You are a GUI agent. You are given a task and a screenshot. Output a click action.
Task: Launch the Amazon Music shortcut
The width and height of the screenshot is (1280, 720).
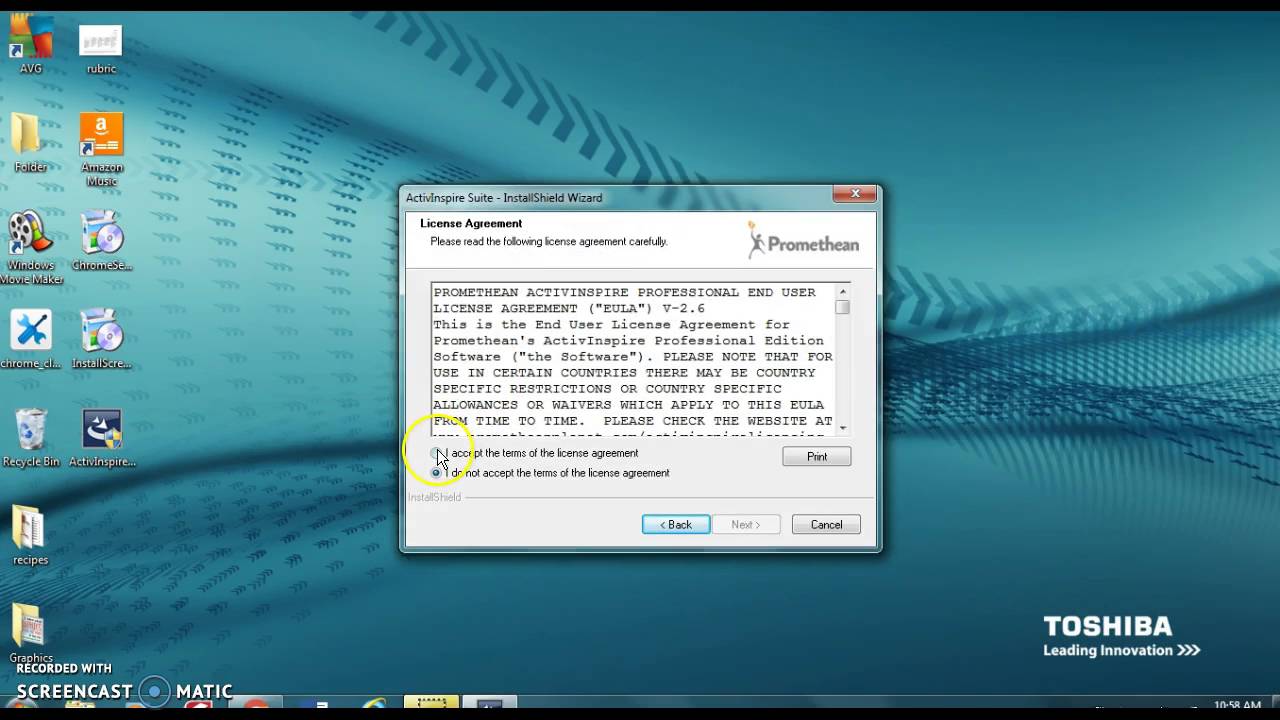tap(101, 150)
